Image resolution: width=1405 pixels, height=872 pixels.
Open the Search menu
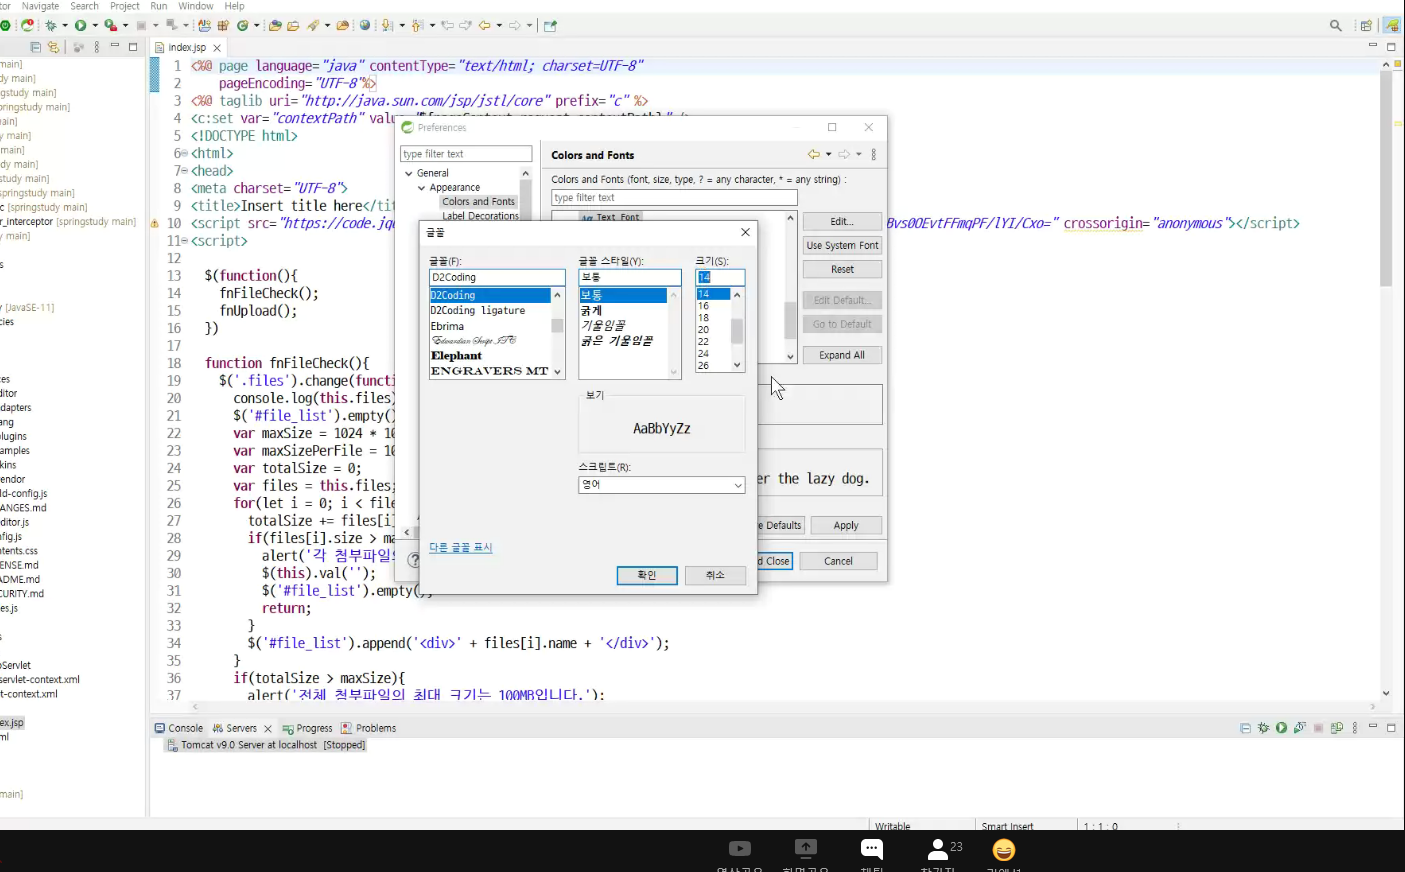tap(84, 6)
